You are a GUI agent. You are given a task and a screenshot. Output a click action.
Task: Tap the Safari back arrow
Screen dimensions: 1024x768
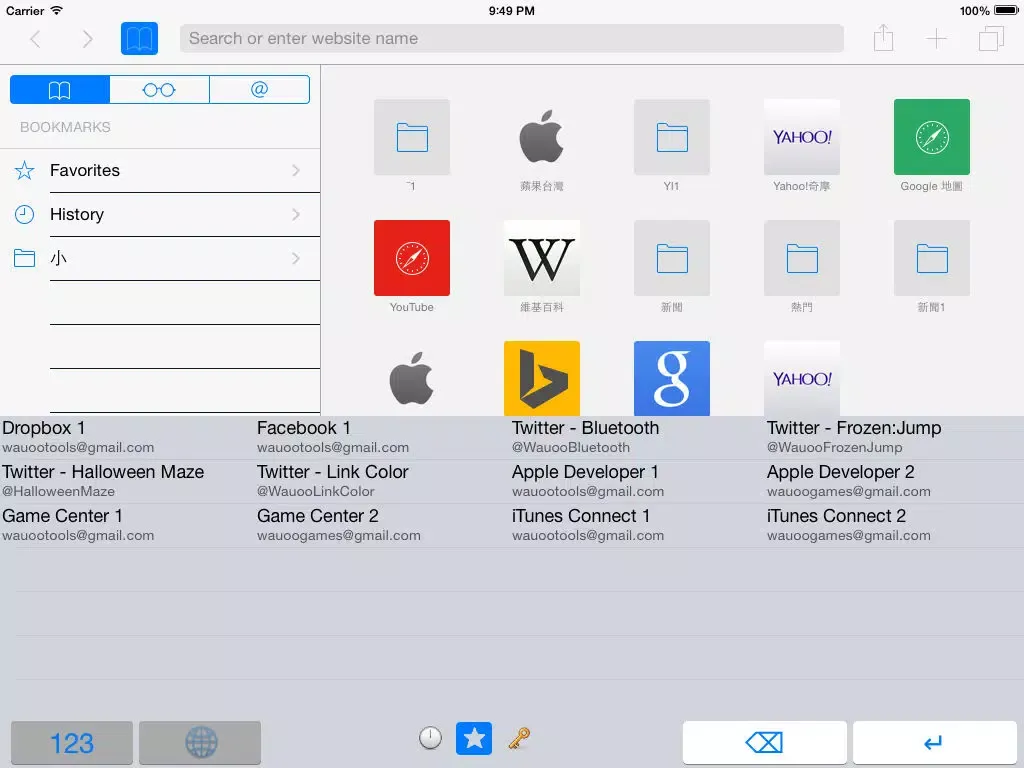pos(35,39)
